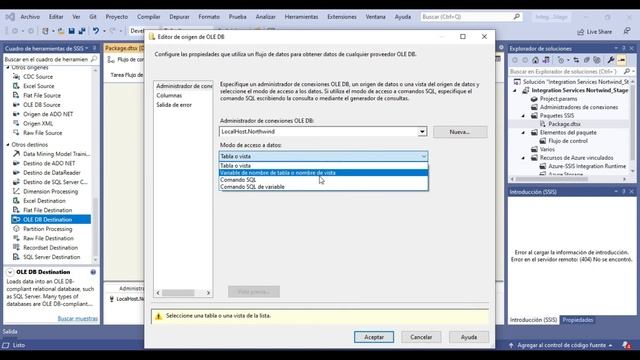This screenshot has width=640, height=360.
Task: Collapse Otros destinos toolbox group
Action: (8, 145)
